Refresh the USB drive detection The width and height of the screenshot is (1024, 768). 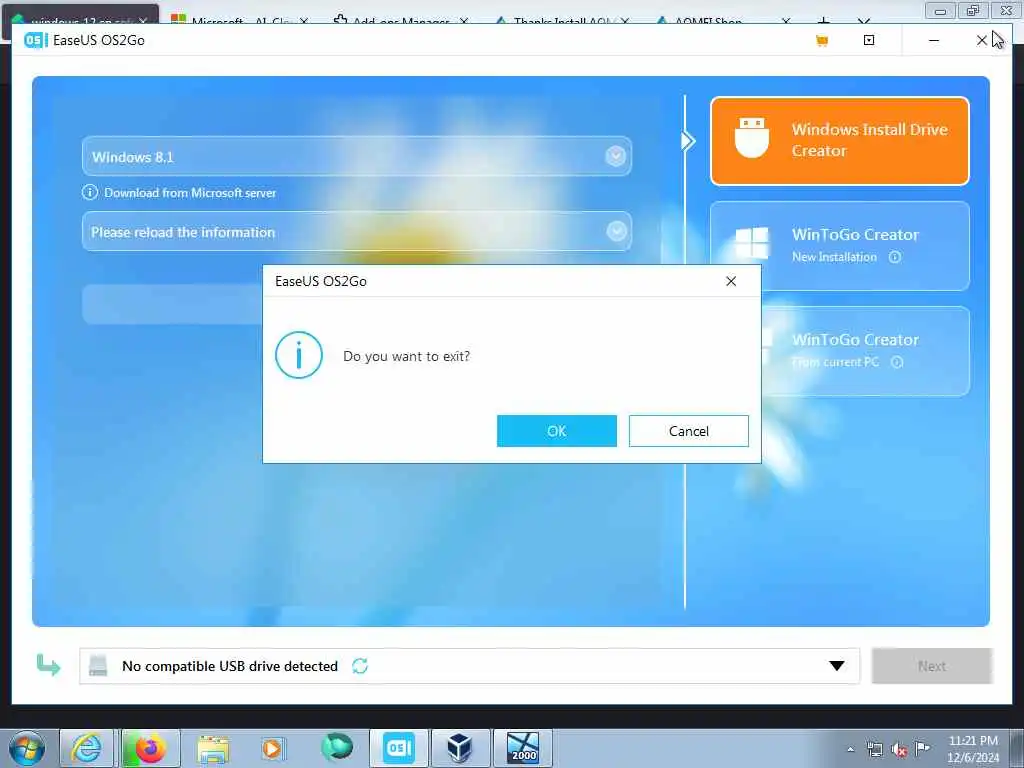360,666
